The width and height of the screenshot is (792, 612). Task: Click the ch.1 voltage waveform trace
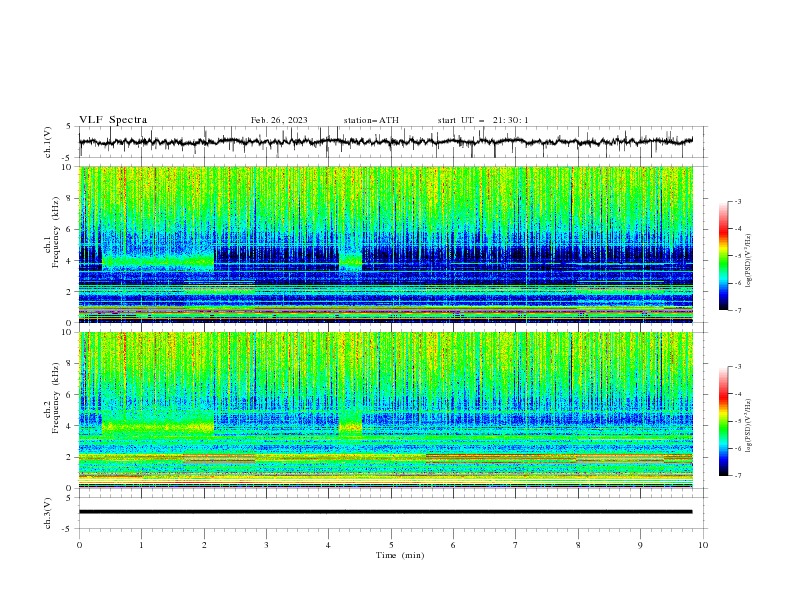385,142
